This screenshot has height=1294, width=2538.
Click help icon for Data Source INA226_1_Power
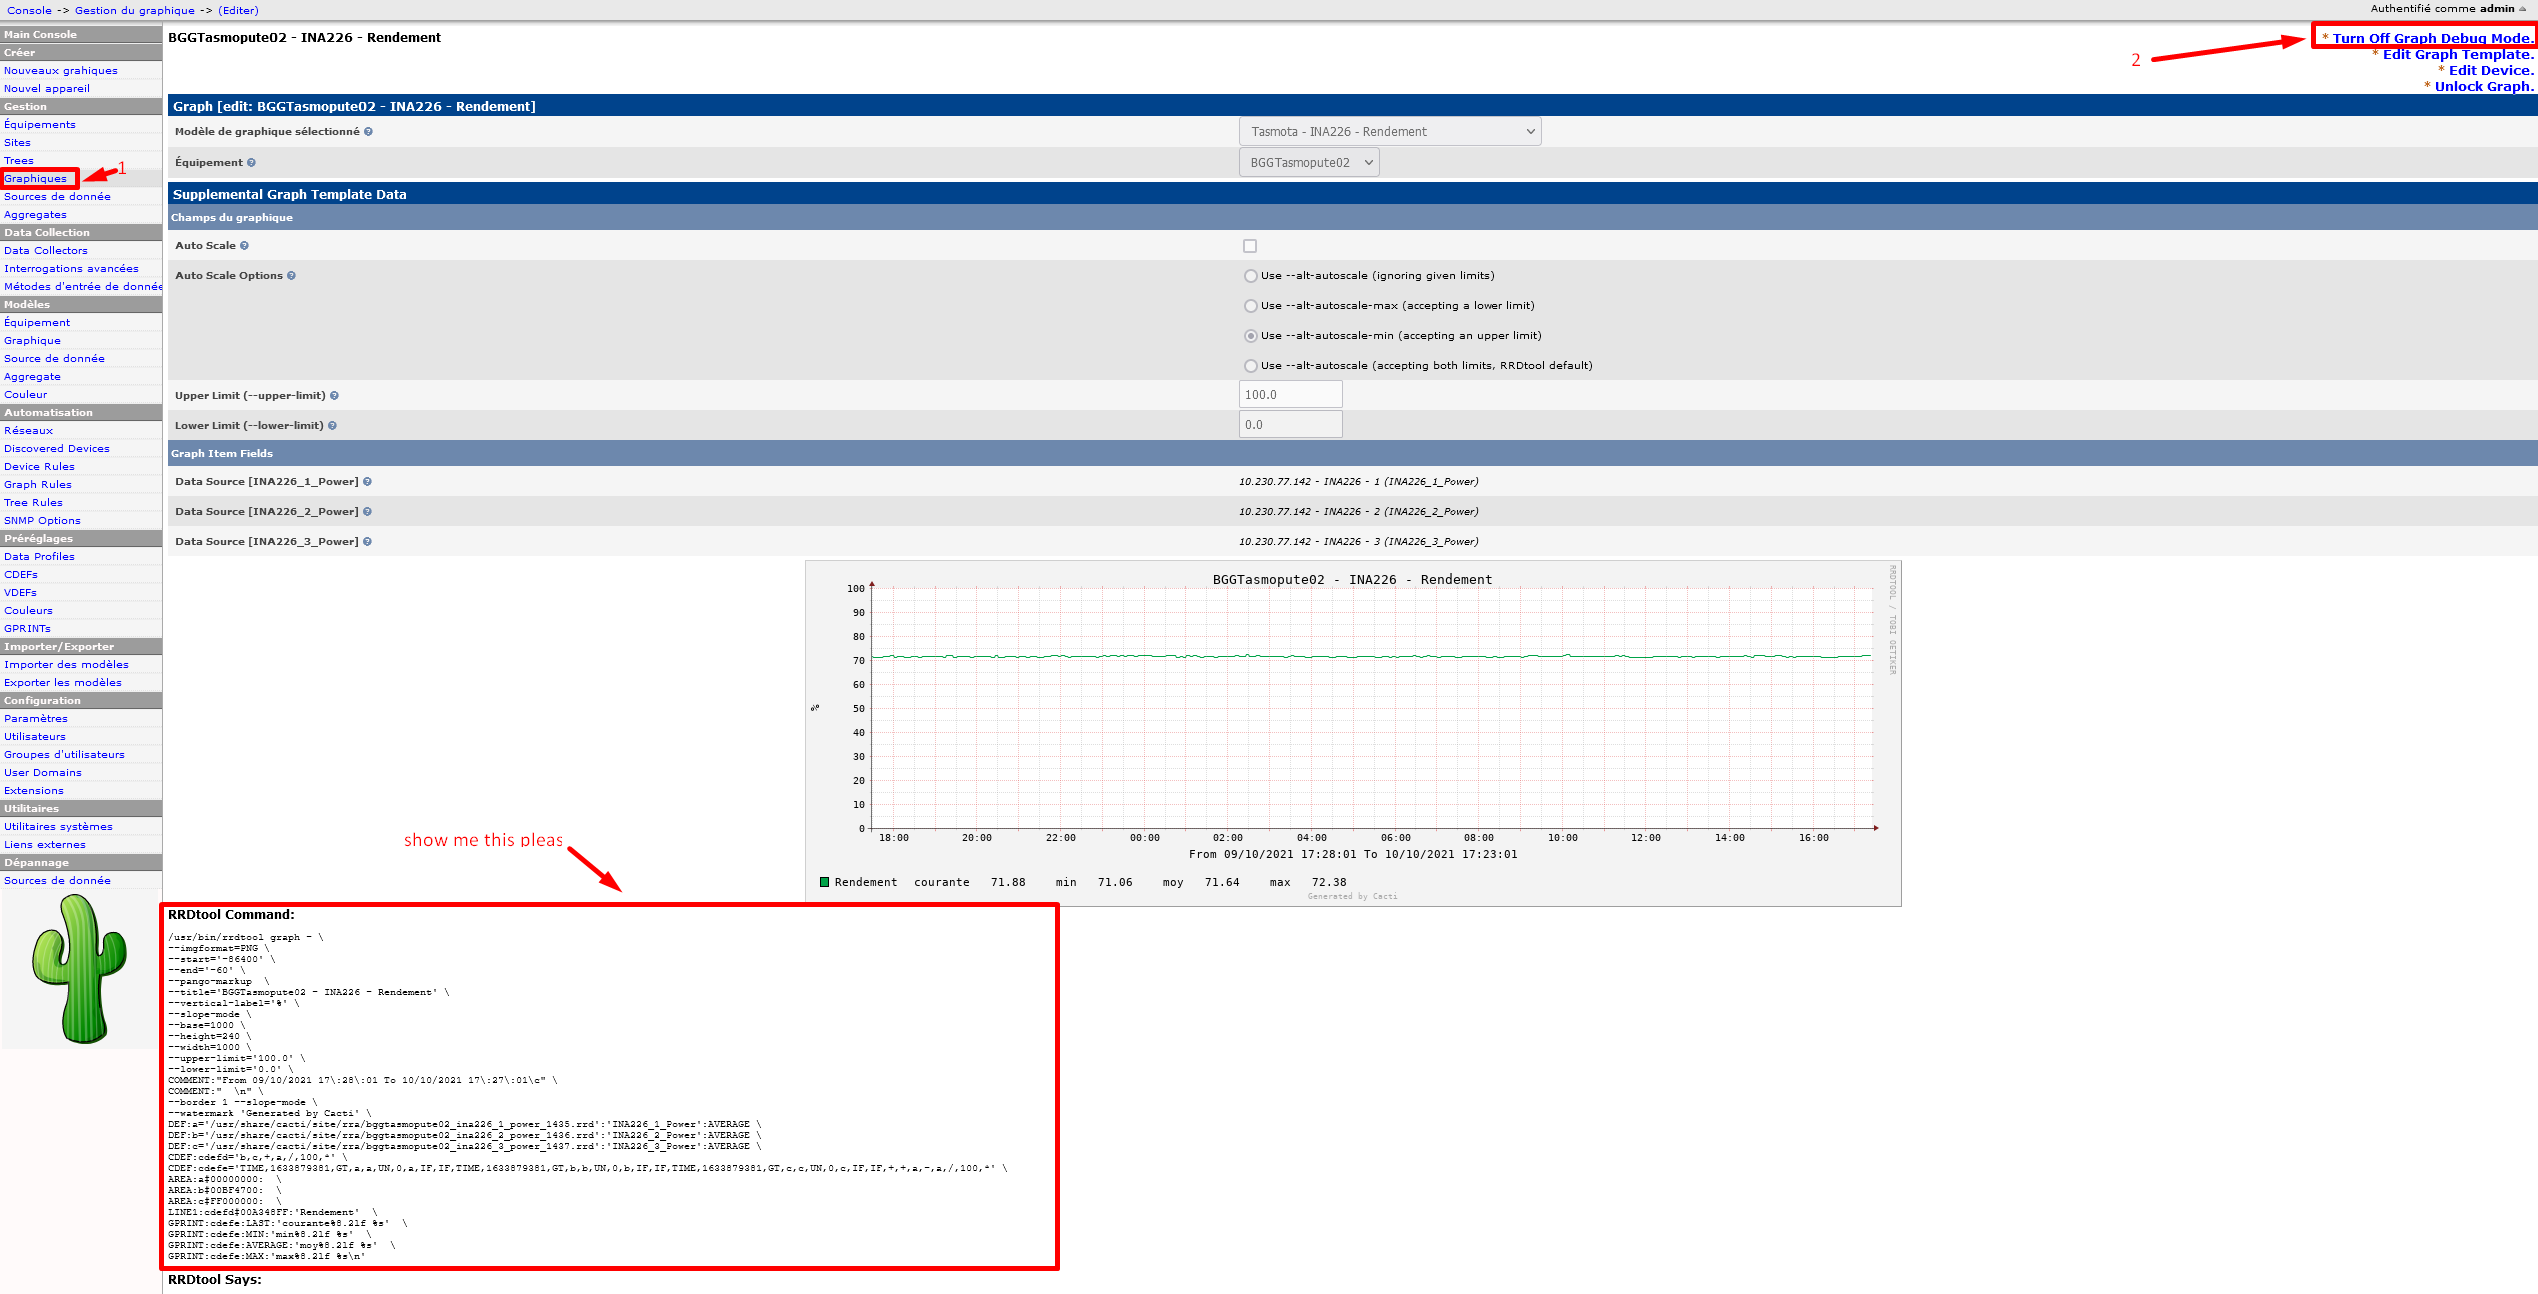pyautogui.click(x=367, y=482)
